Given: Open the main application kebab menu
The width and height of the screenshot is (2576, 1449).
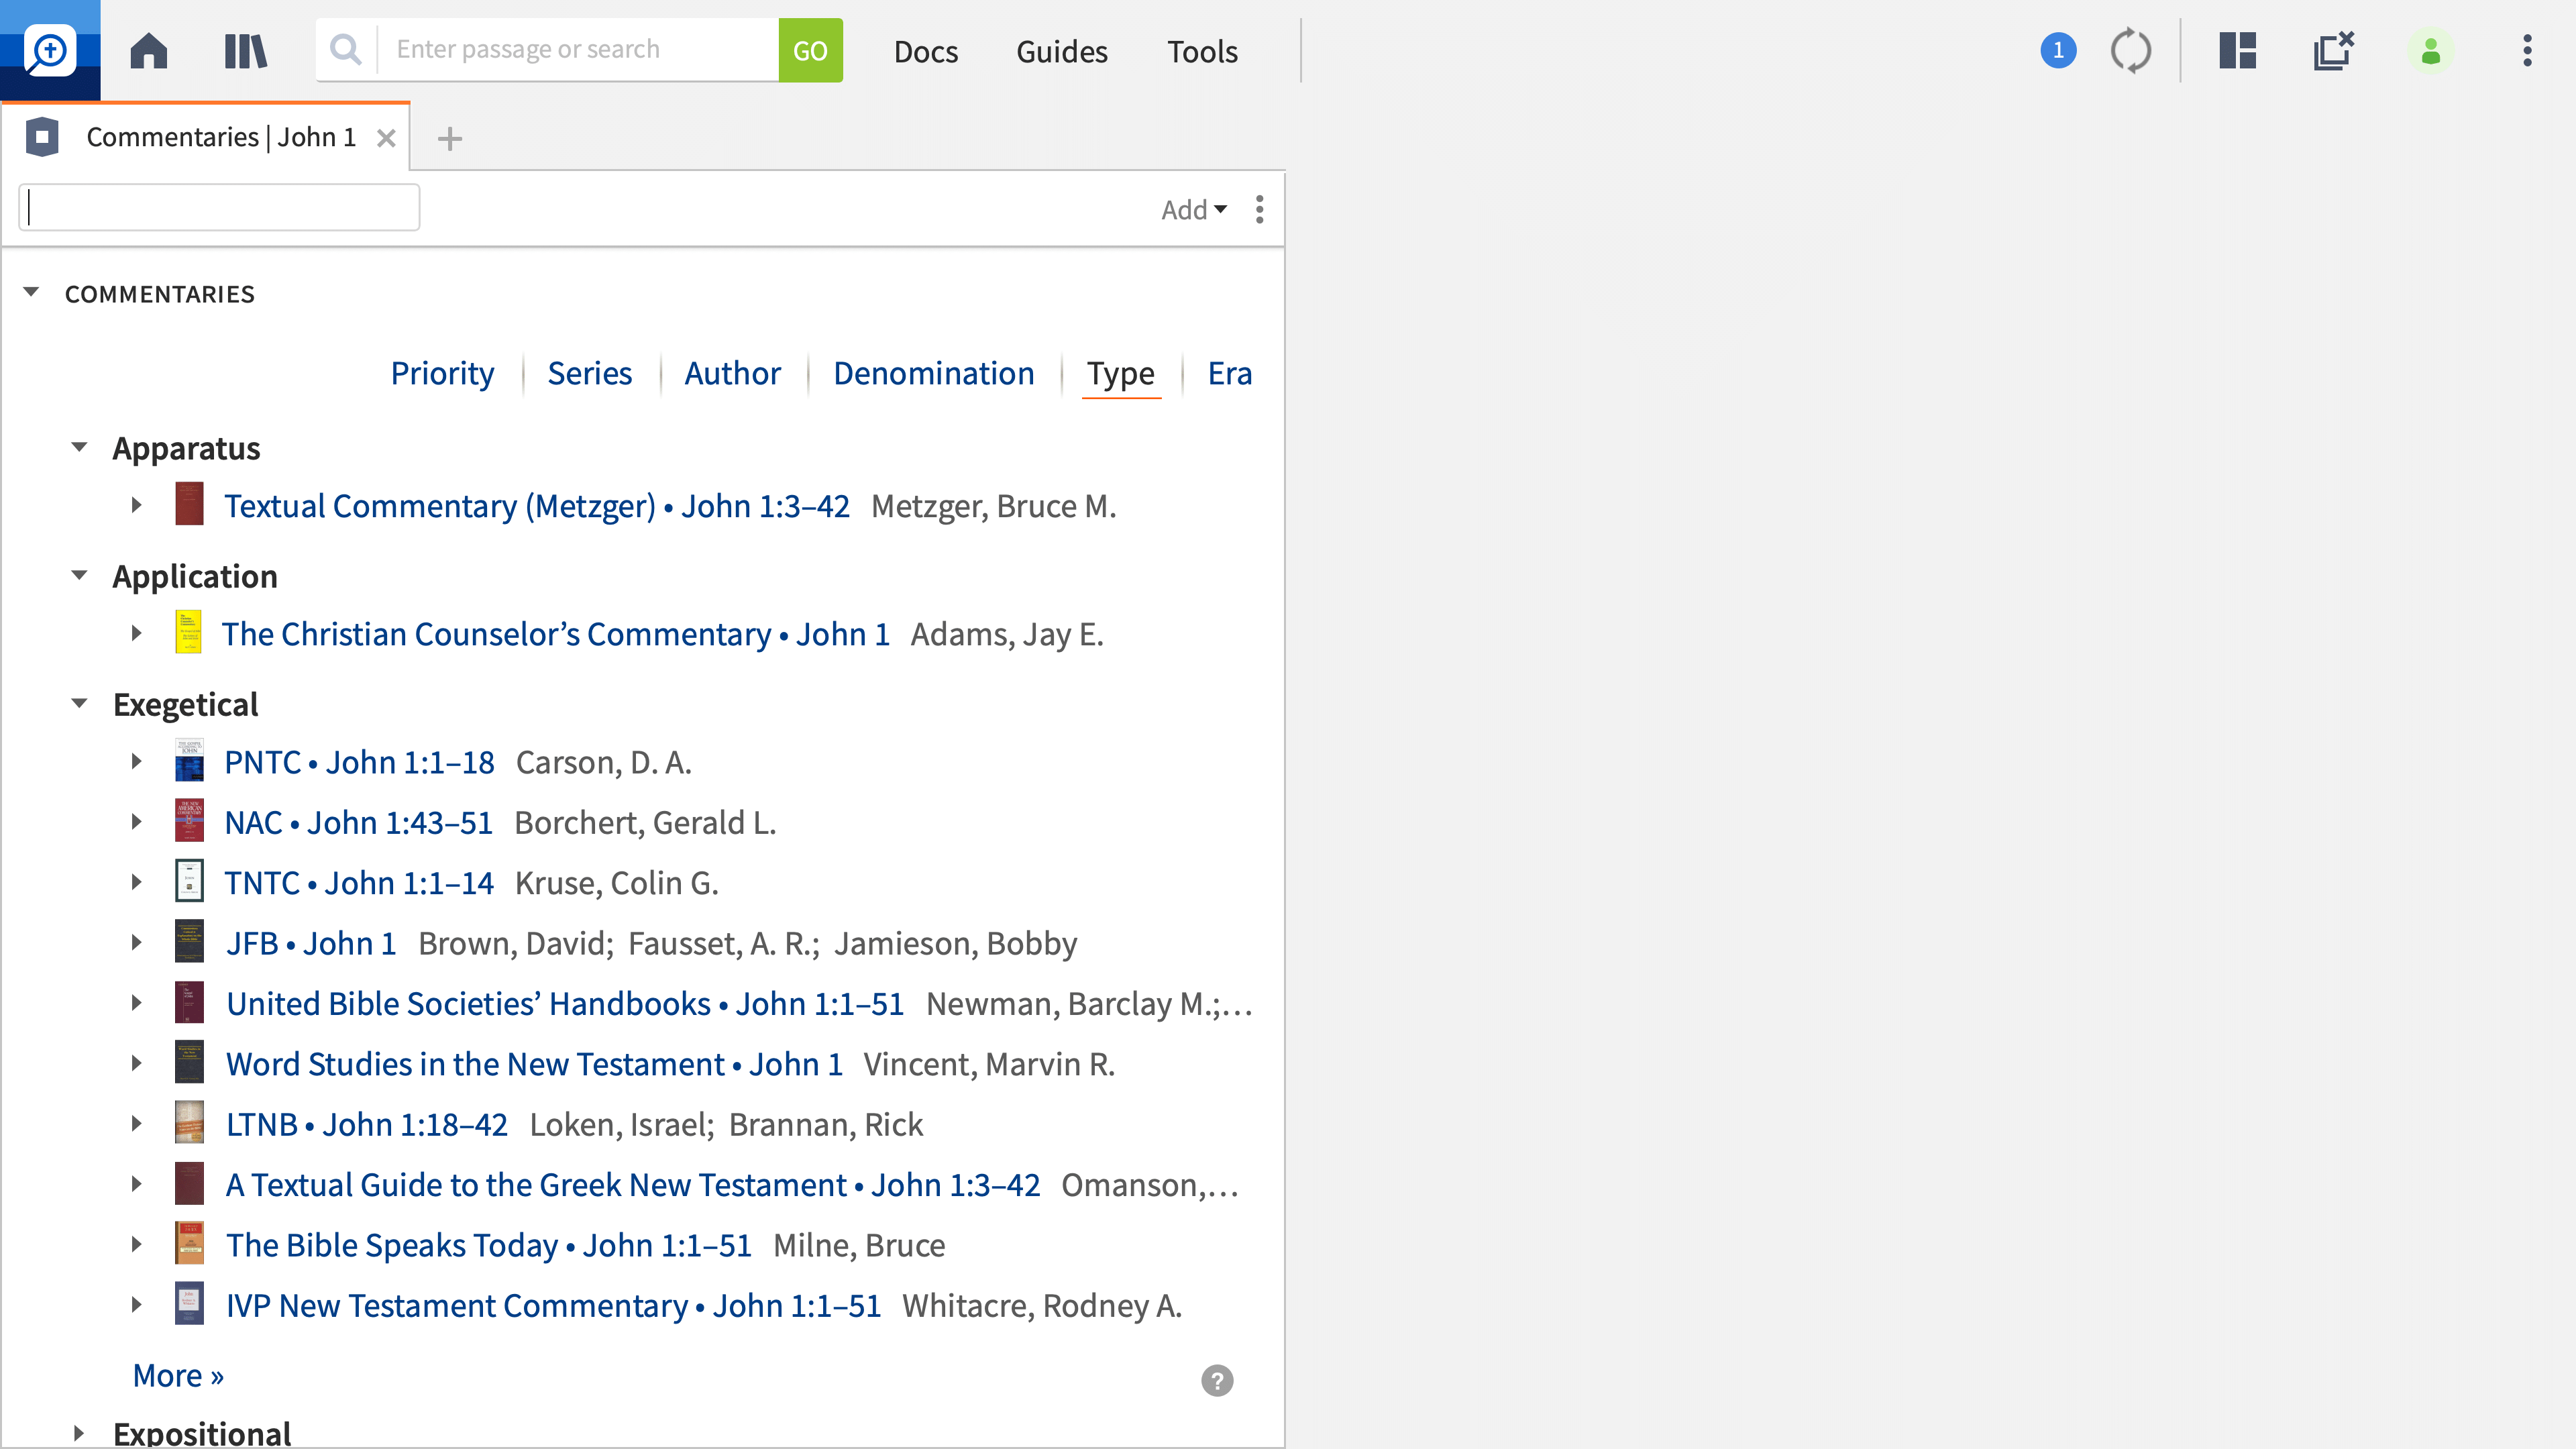Looking at the screenshot, I should tap(2527, 50).
